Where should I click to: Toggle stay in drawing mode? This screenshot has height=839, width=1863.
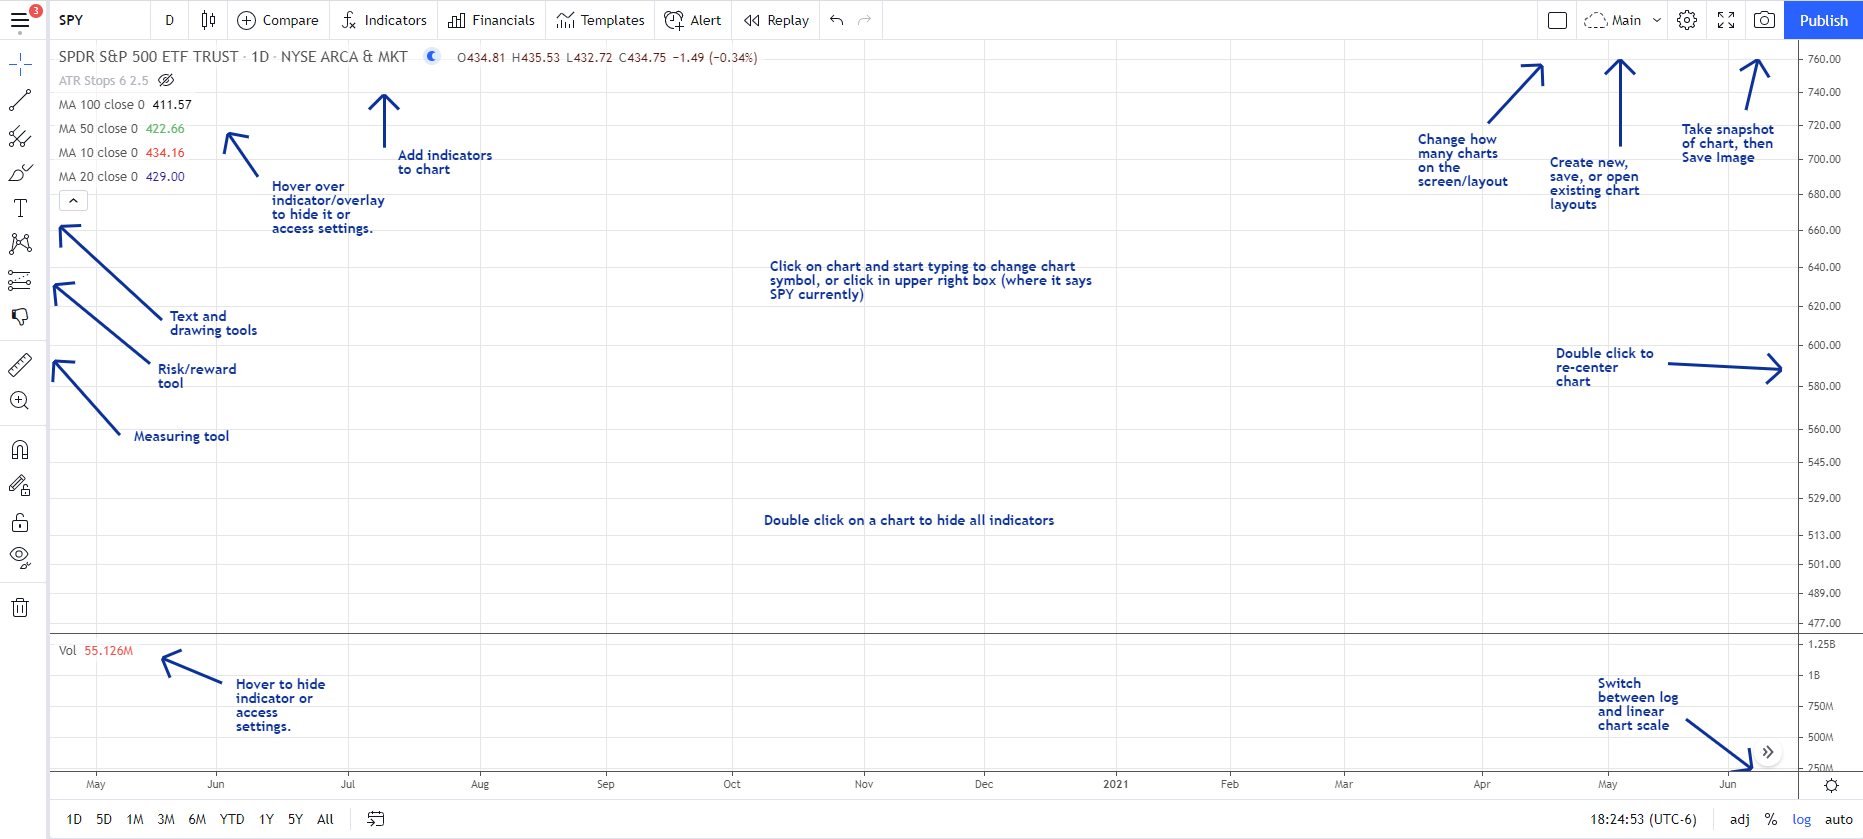(x=20, y=486)
